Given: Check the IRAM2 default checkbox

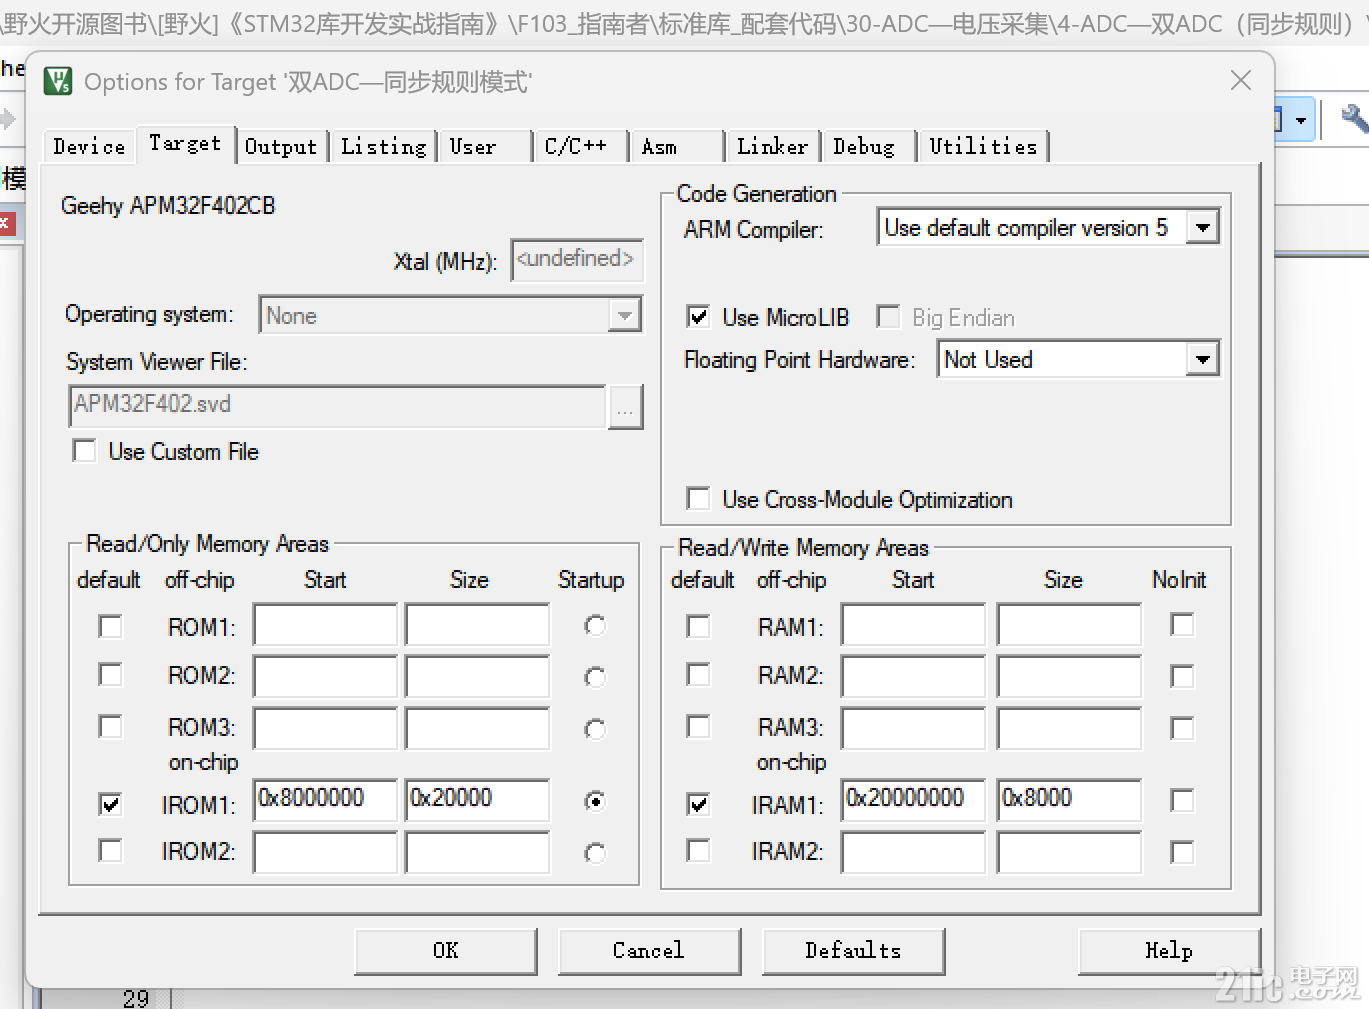Looking at the screenshot, I should (x=698, y=850).
